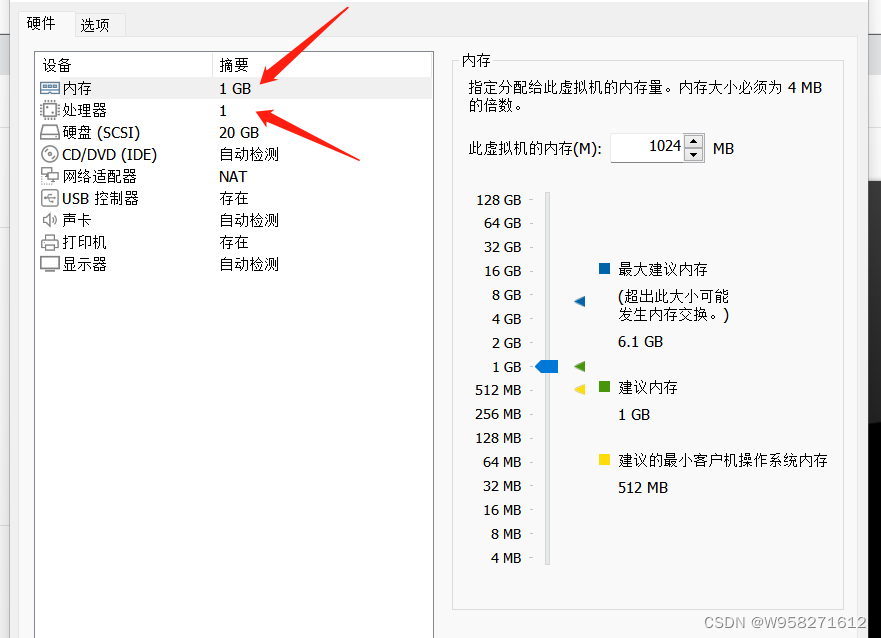Select the CD/DVD (IDE) row label
Viewport: 881px width, 638px height.
[110, 154]
